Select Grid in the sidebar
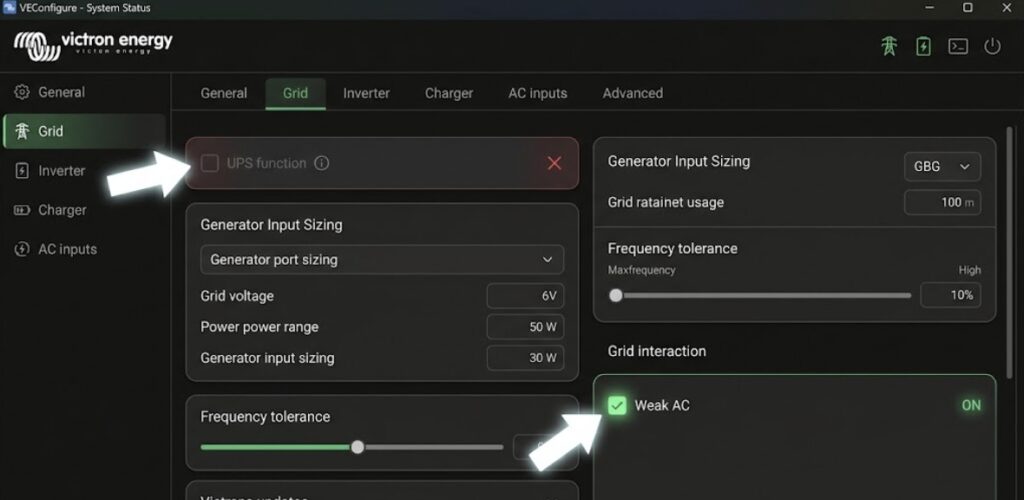This screenshot has width=1024, height=500. (x=85, y=131)
